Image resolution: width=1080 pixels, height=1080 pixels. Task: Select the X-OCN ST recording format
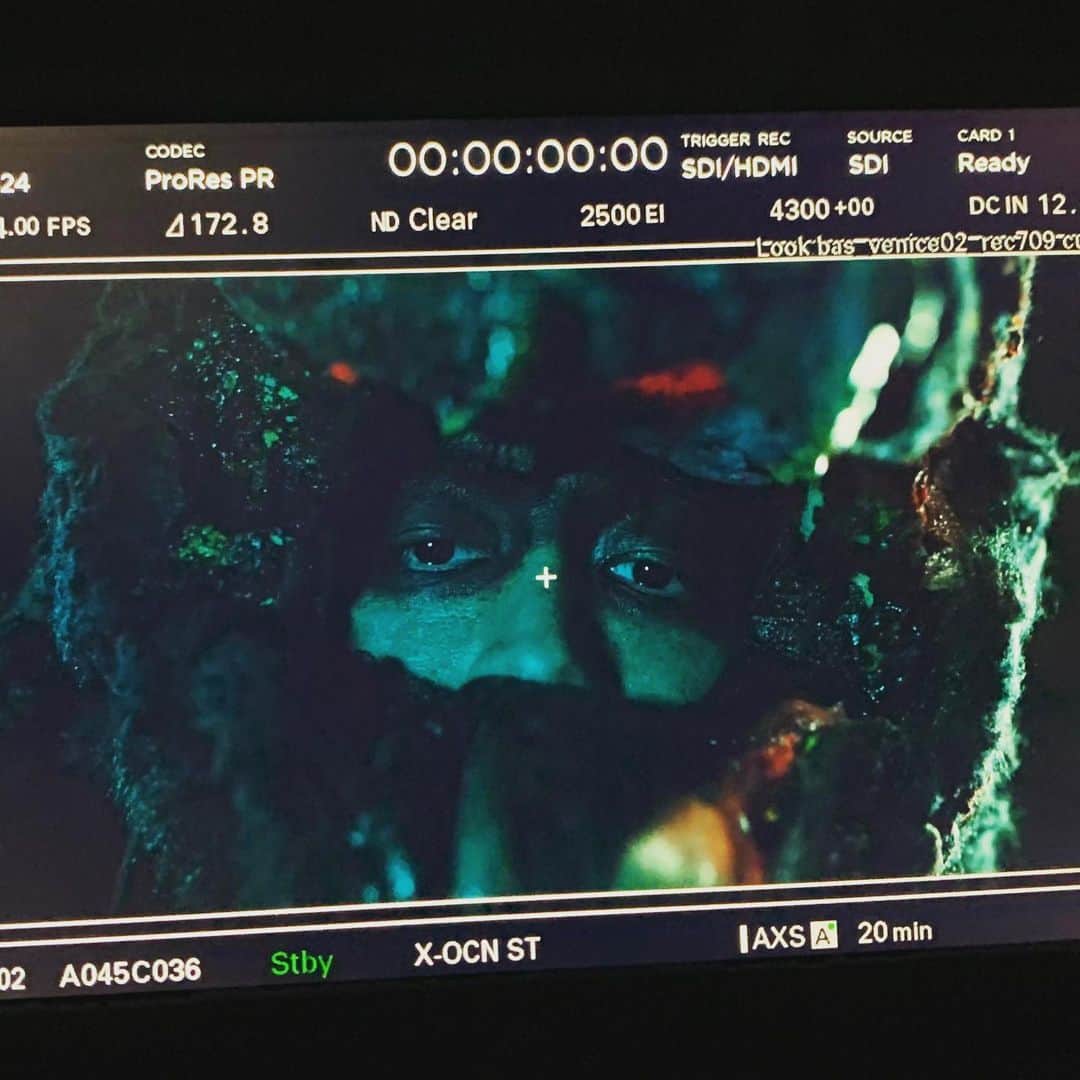pos(477,951)
